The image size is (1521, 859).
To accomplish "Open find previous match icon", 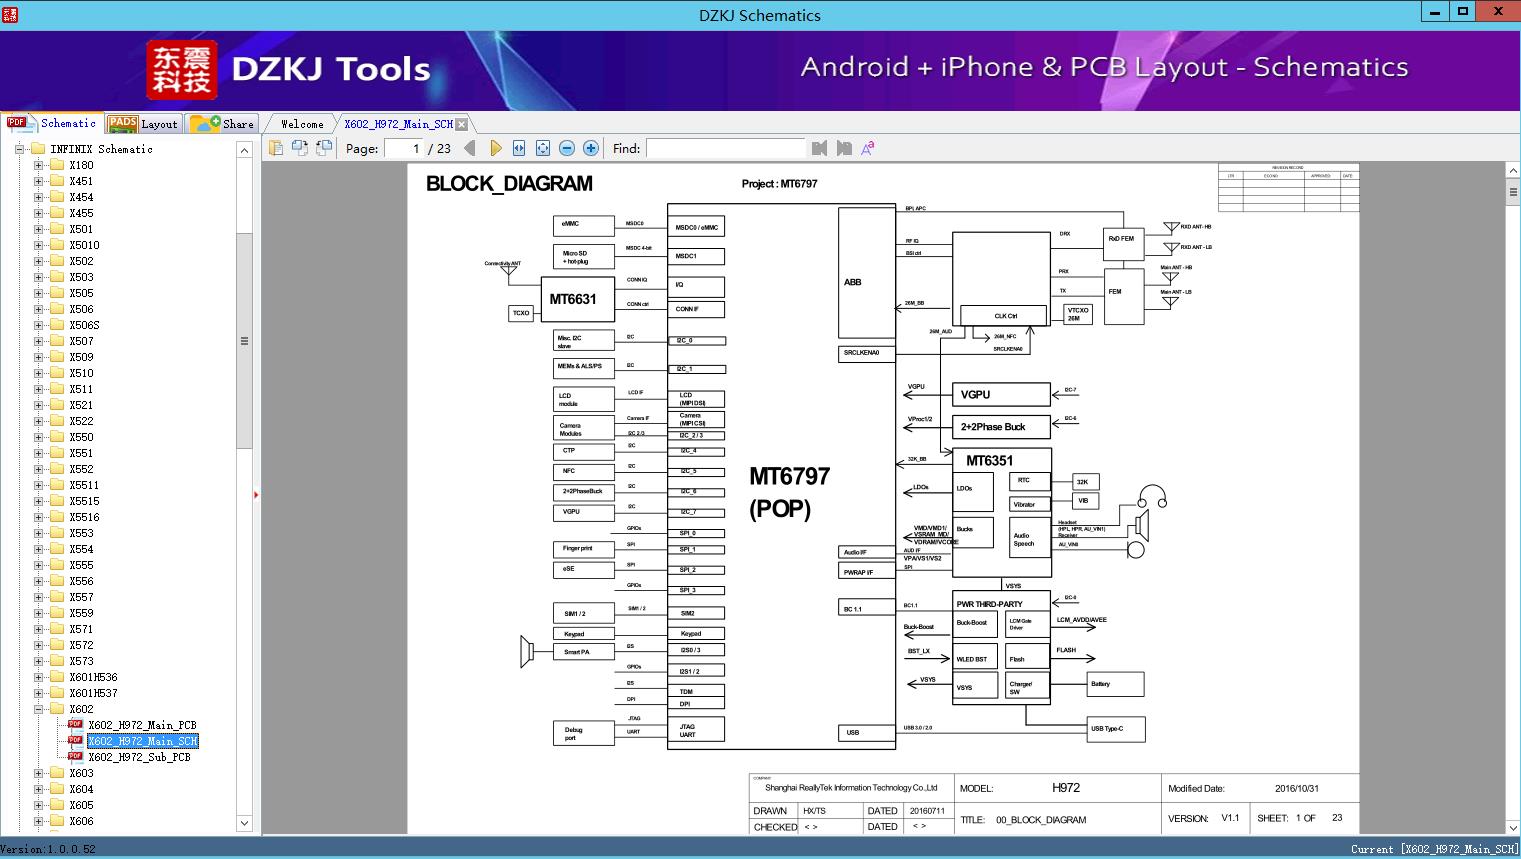I will (819, 148).
